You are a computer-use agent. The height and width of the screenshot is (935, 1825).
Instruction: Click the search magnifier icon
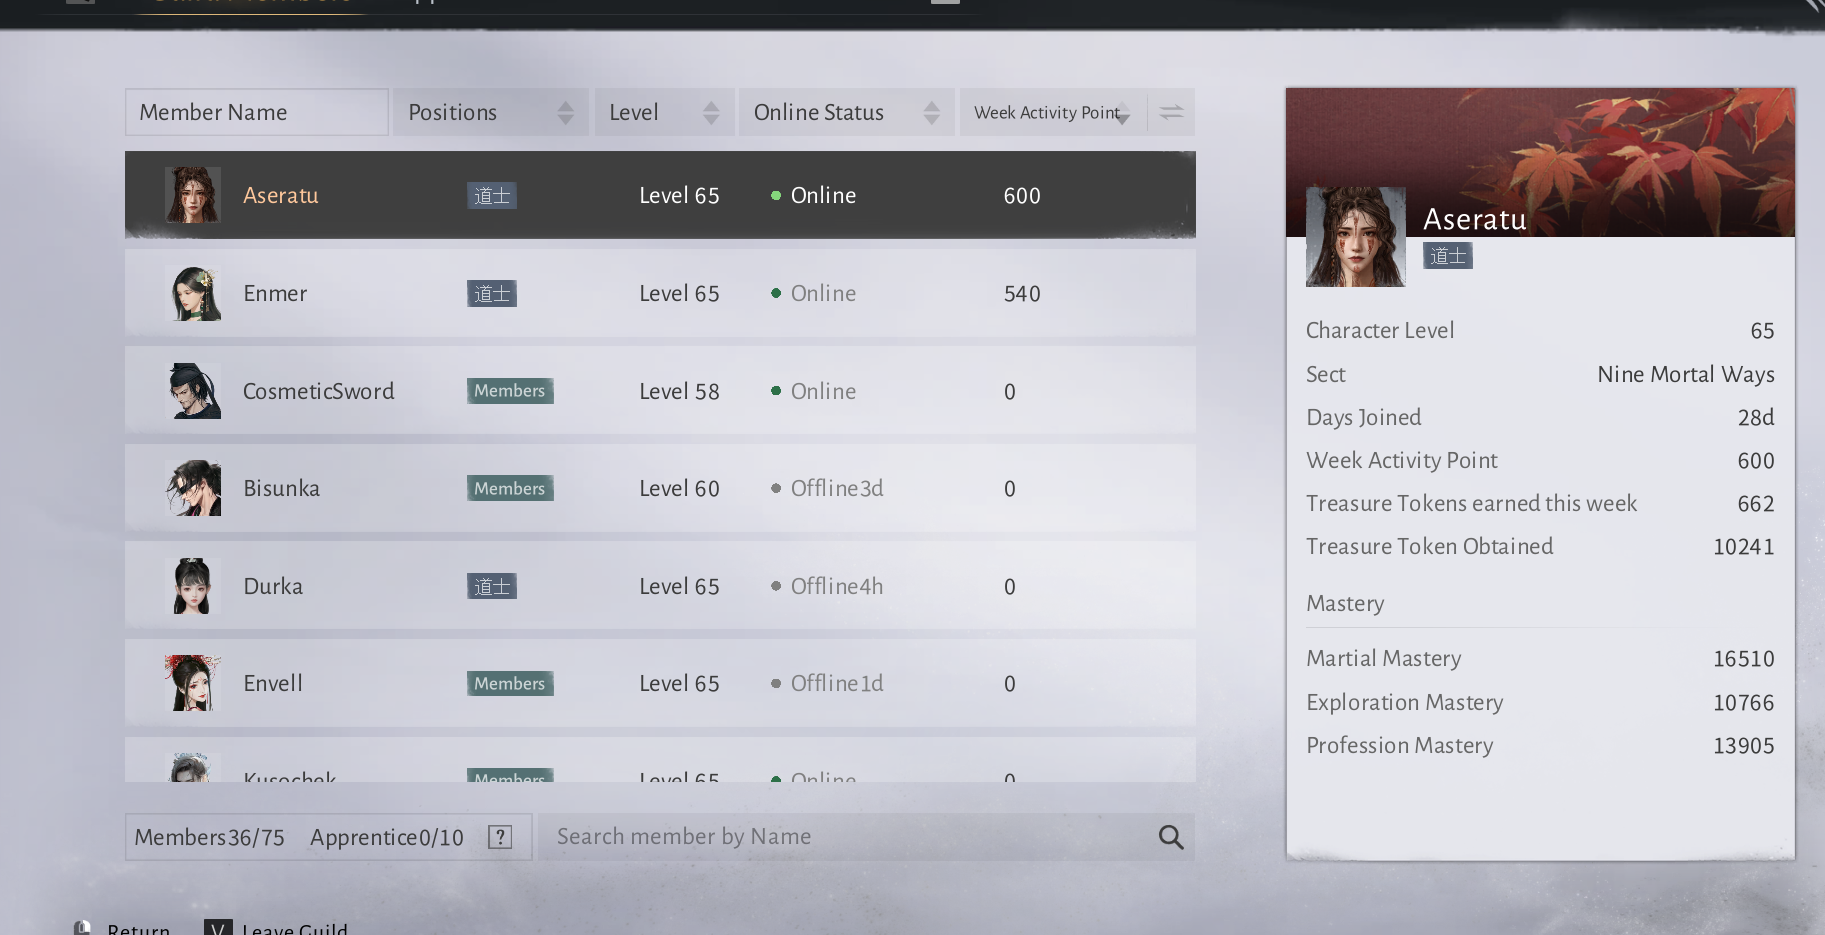(1171, 837)
